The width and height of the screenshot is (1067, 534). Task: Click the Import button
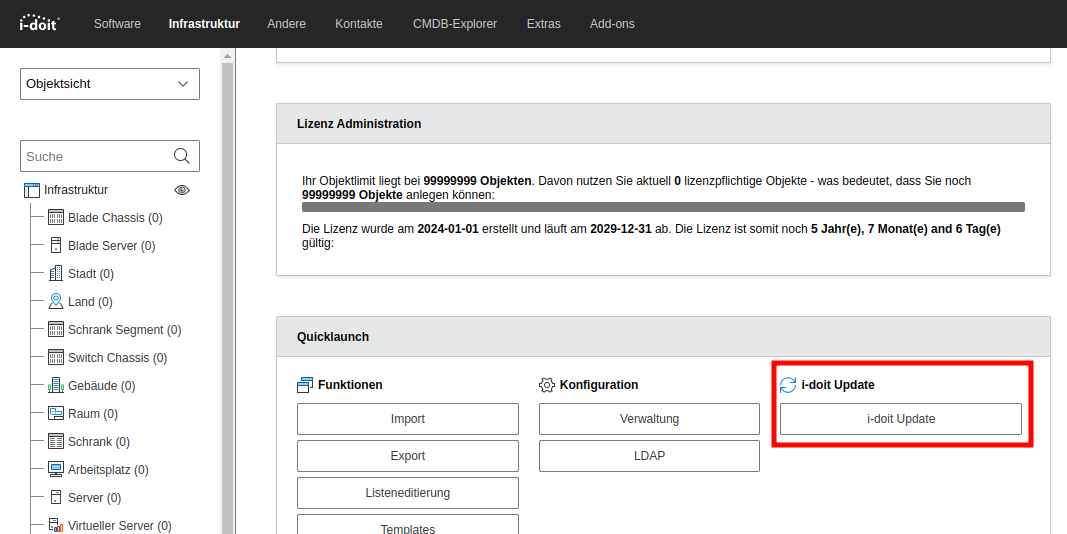[408, 419]
